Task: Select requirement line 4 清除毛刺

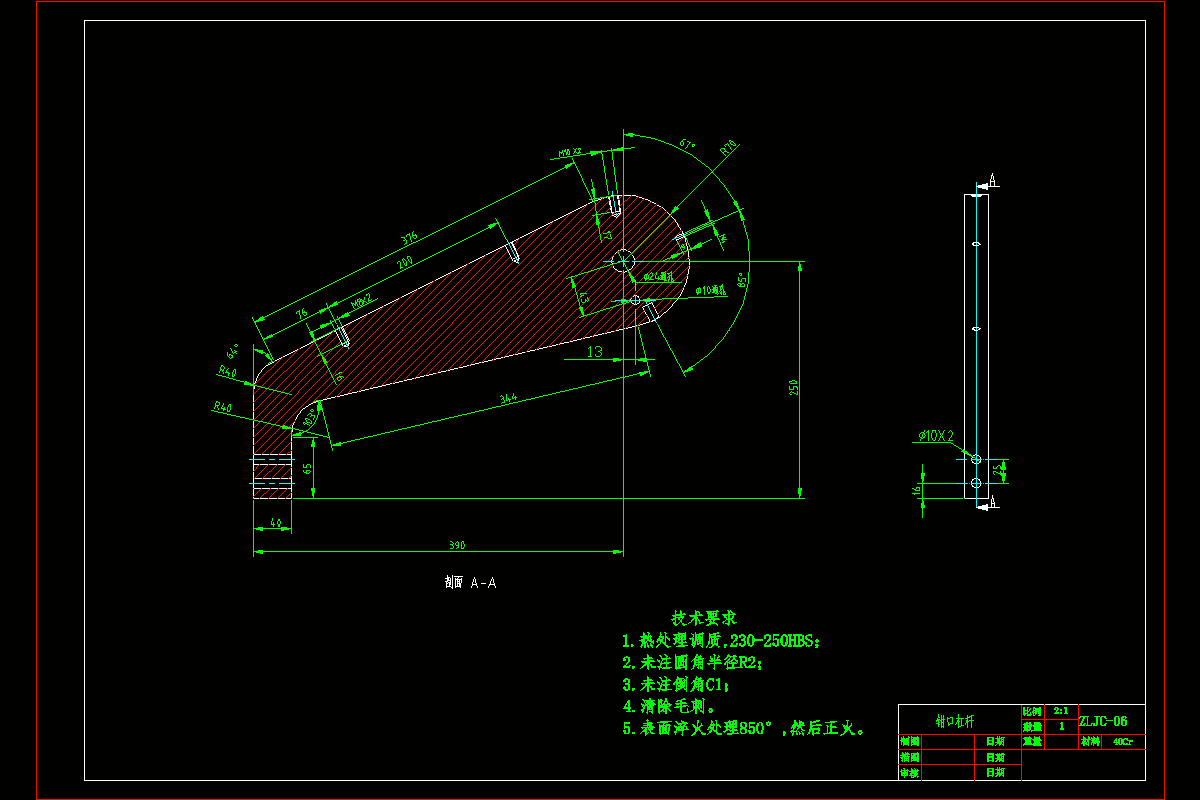Action: click(x=668, y=707)
